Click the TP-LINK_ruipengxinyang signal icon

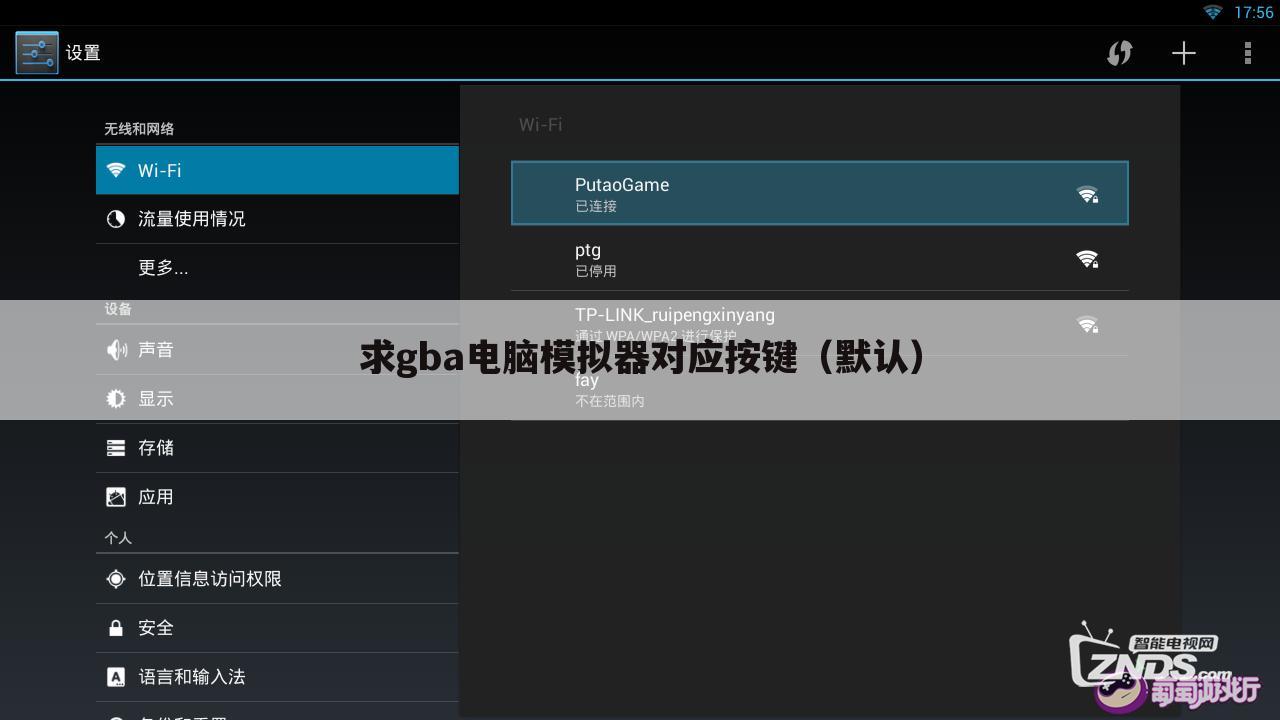(x=1087, y=324)
